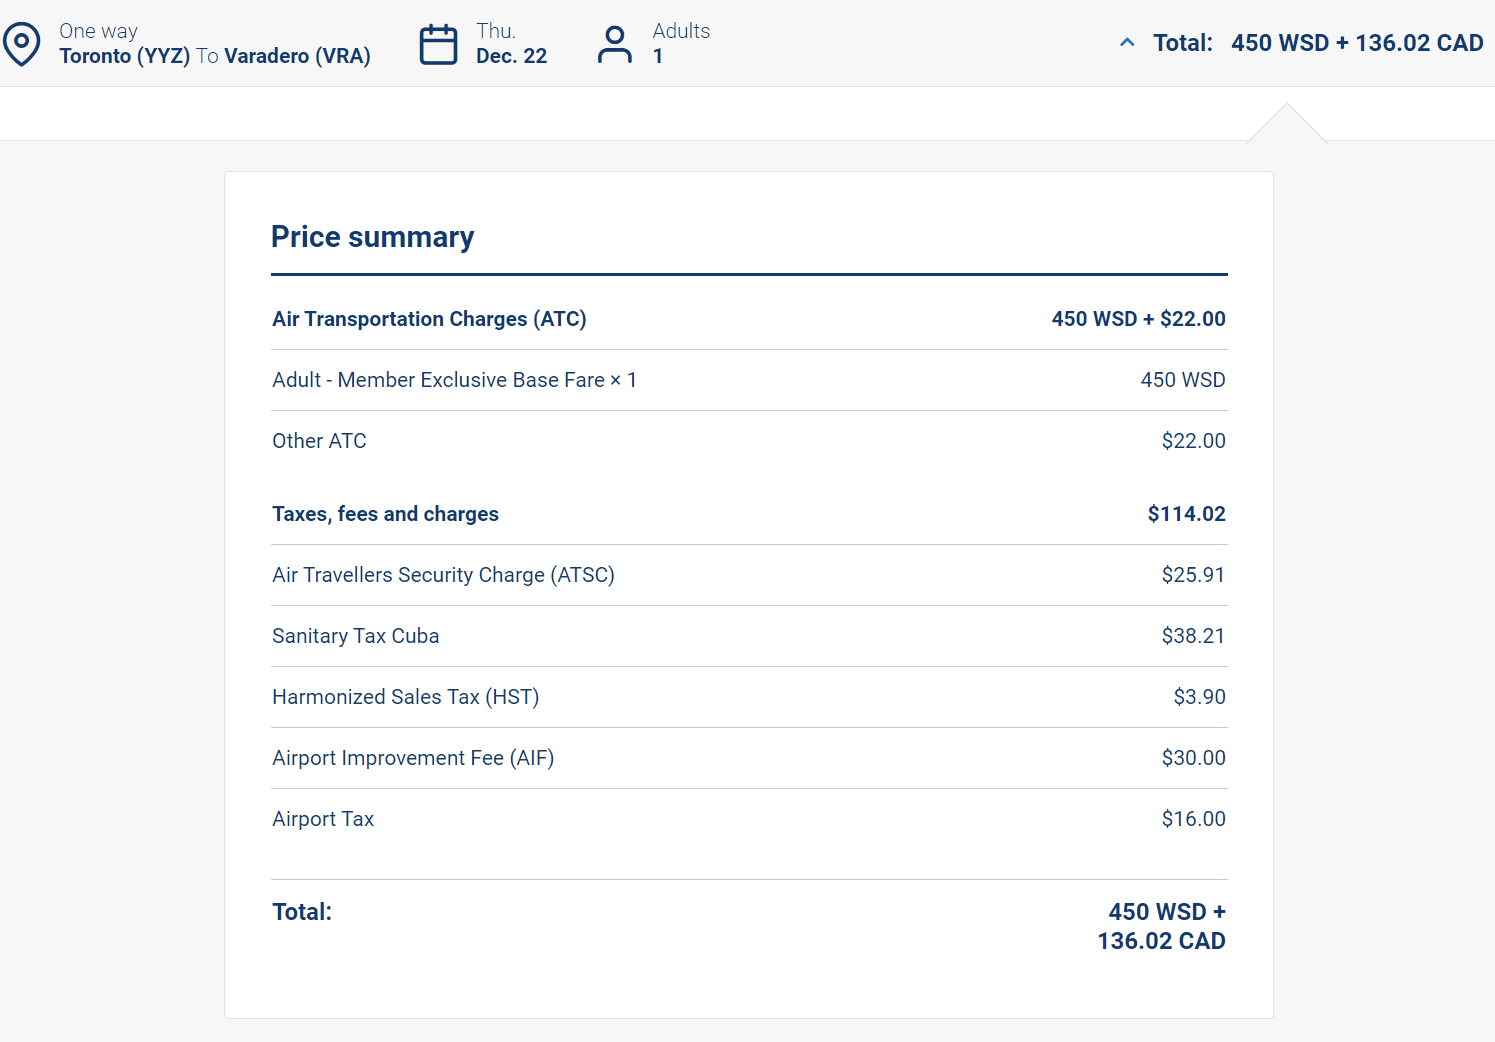Click Adult - Member Exclusive Base Fare line
This screenshot has width=1495, height=1042.
click(x=454, y=380)
